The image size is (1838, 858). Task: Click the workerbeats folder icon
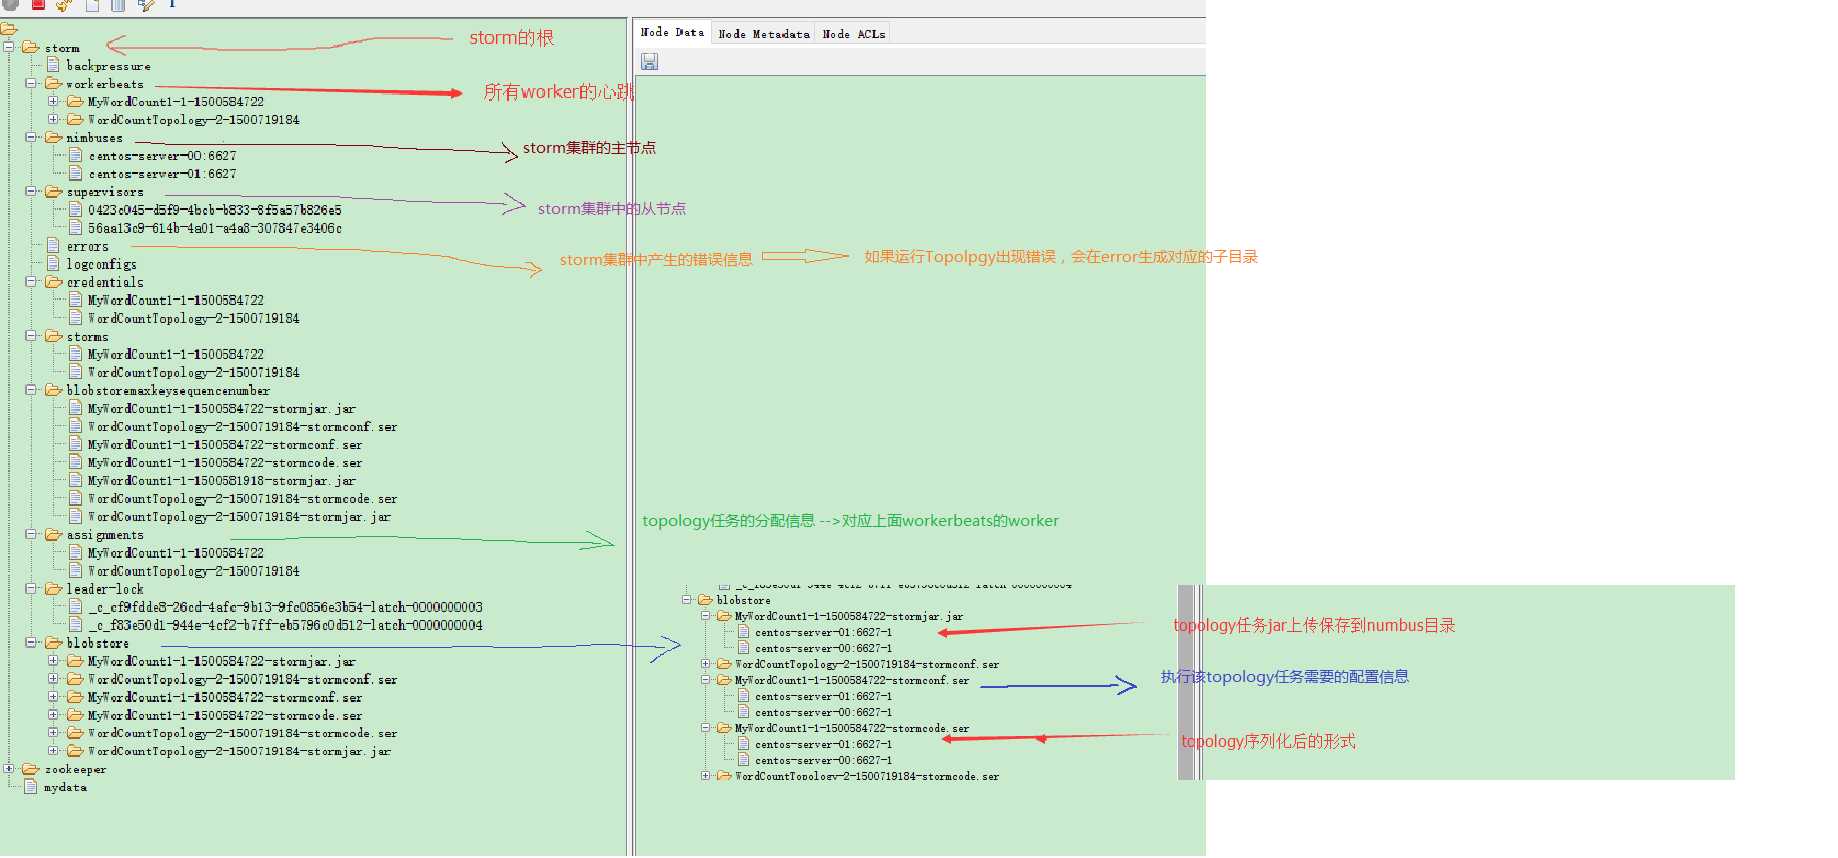point(53,83)
